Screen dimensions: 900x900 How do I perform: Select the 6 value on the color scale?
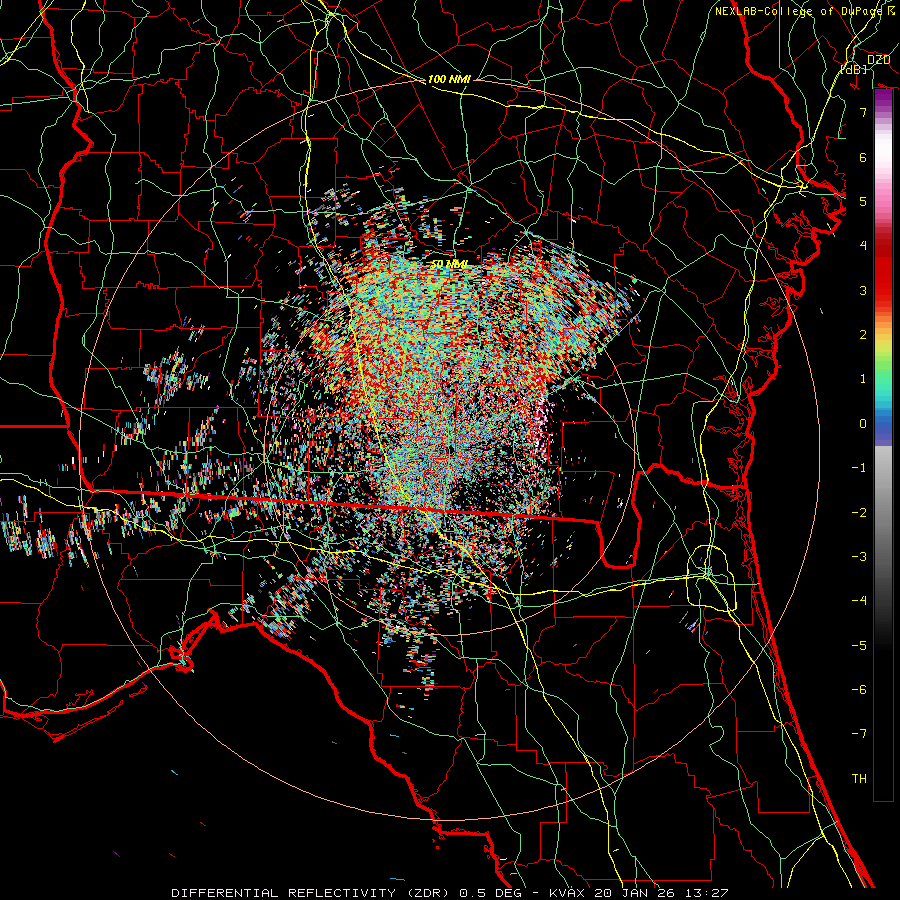point(863,157)
